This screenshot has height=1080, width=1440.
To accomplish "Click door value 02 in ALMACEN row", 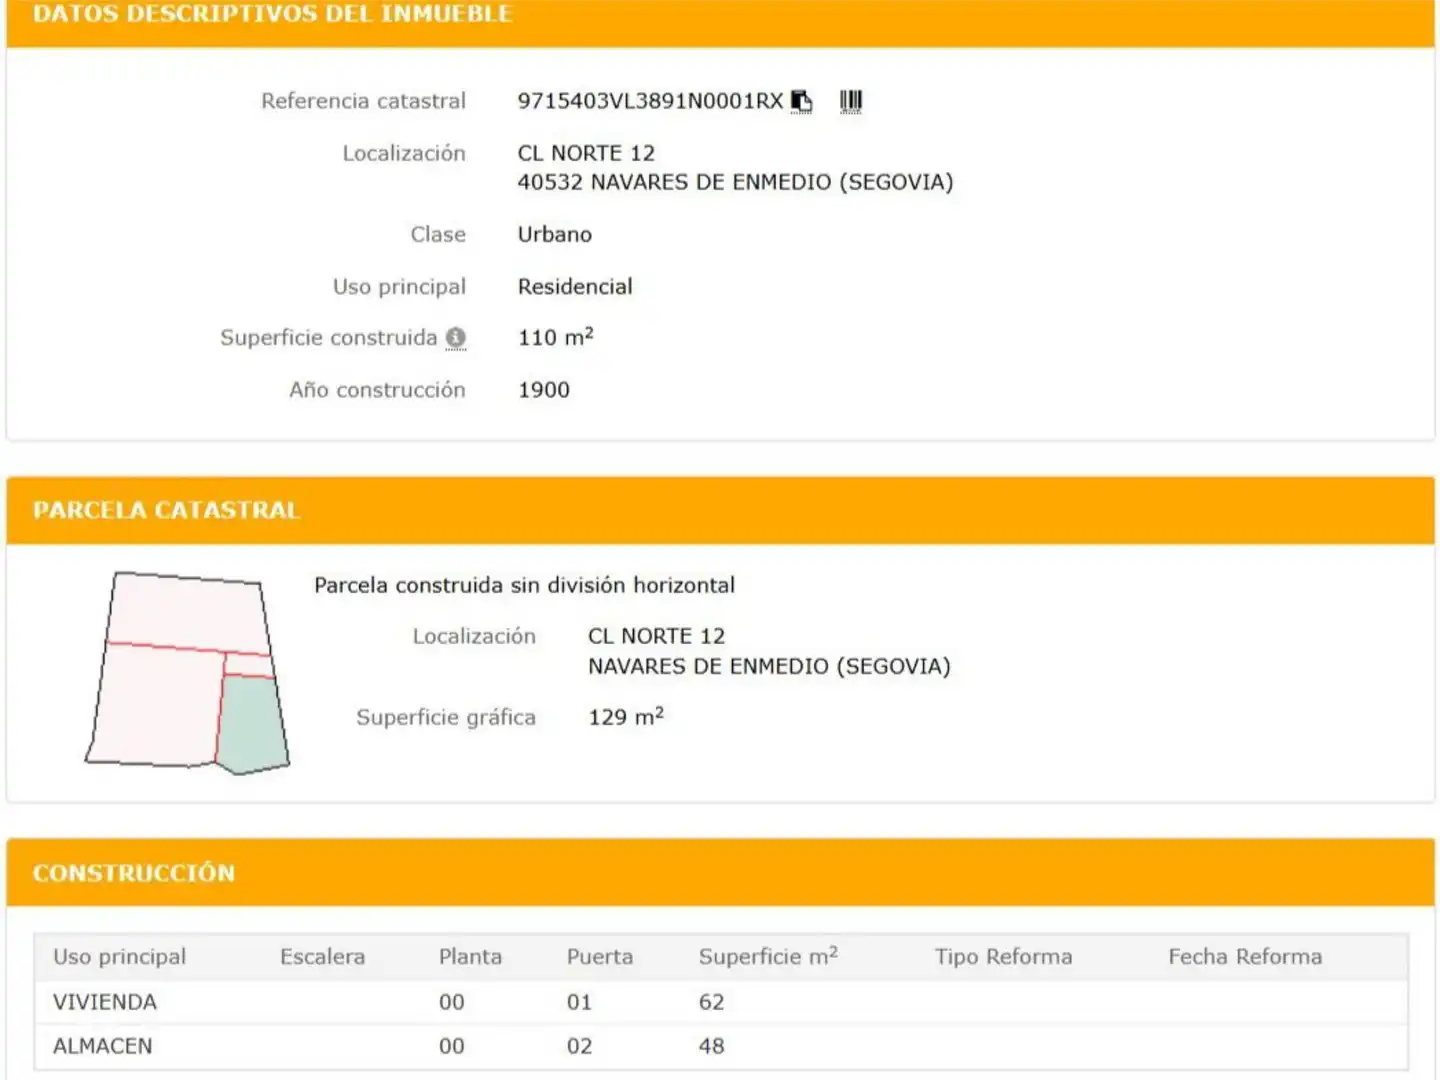I will point(580,1046).
